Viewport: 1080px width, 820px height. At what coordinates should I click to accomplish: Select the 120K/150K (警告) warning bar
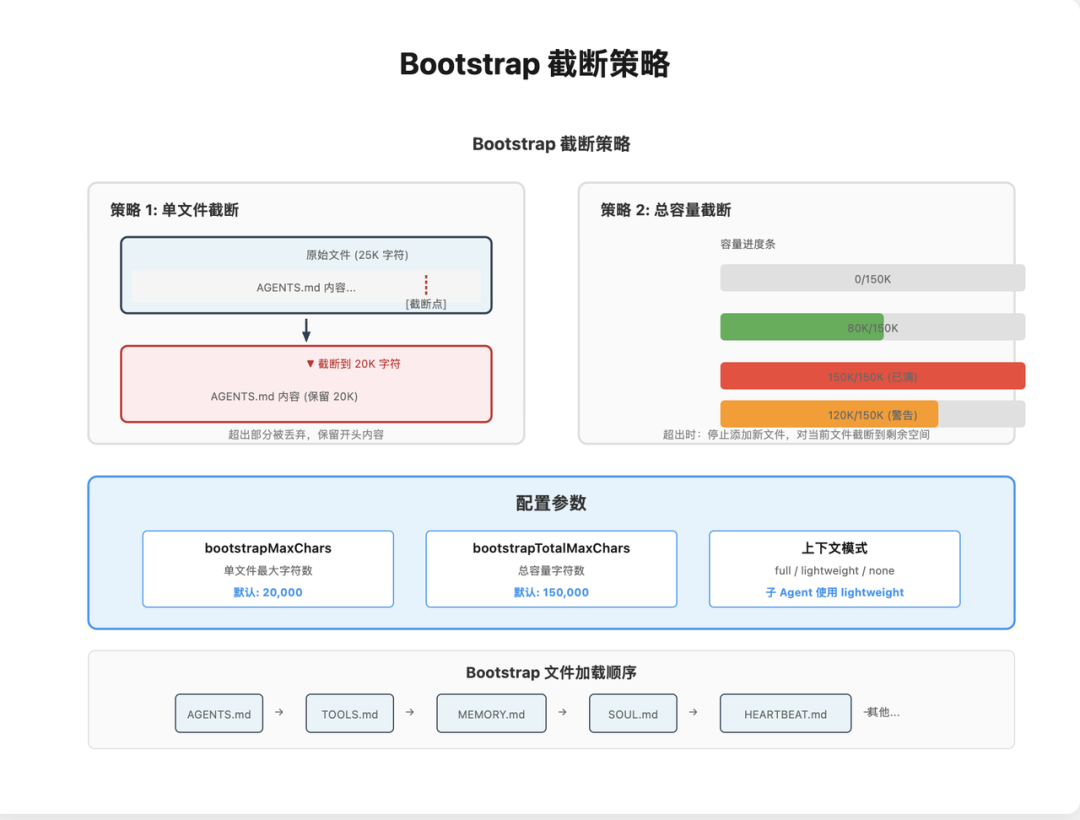tap(830, 413)
